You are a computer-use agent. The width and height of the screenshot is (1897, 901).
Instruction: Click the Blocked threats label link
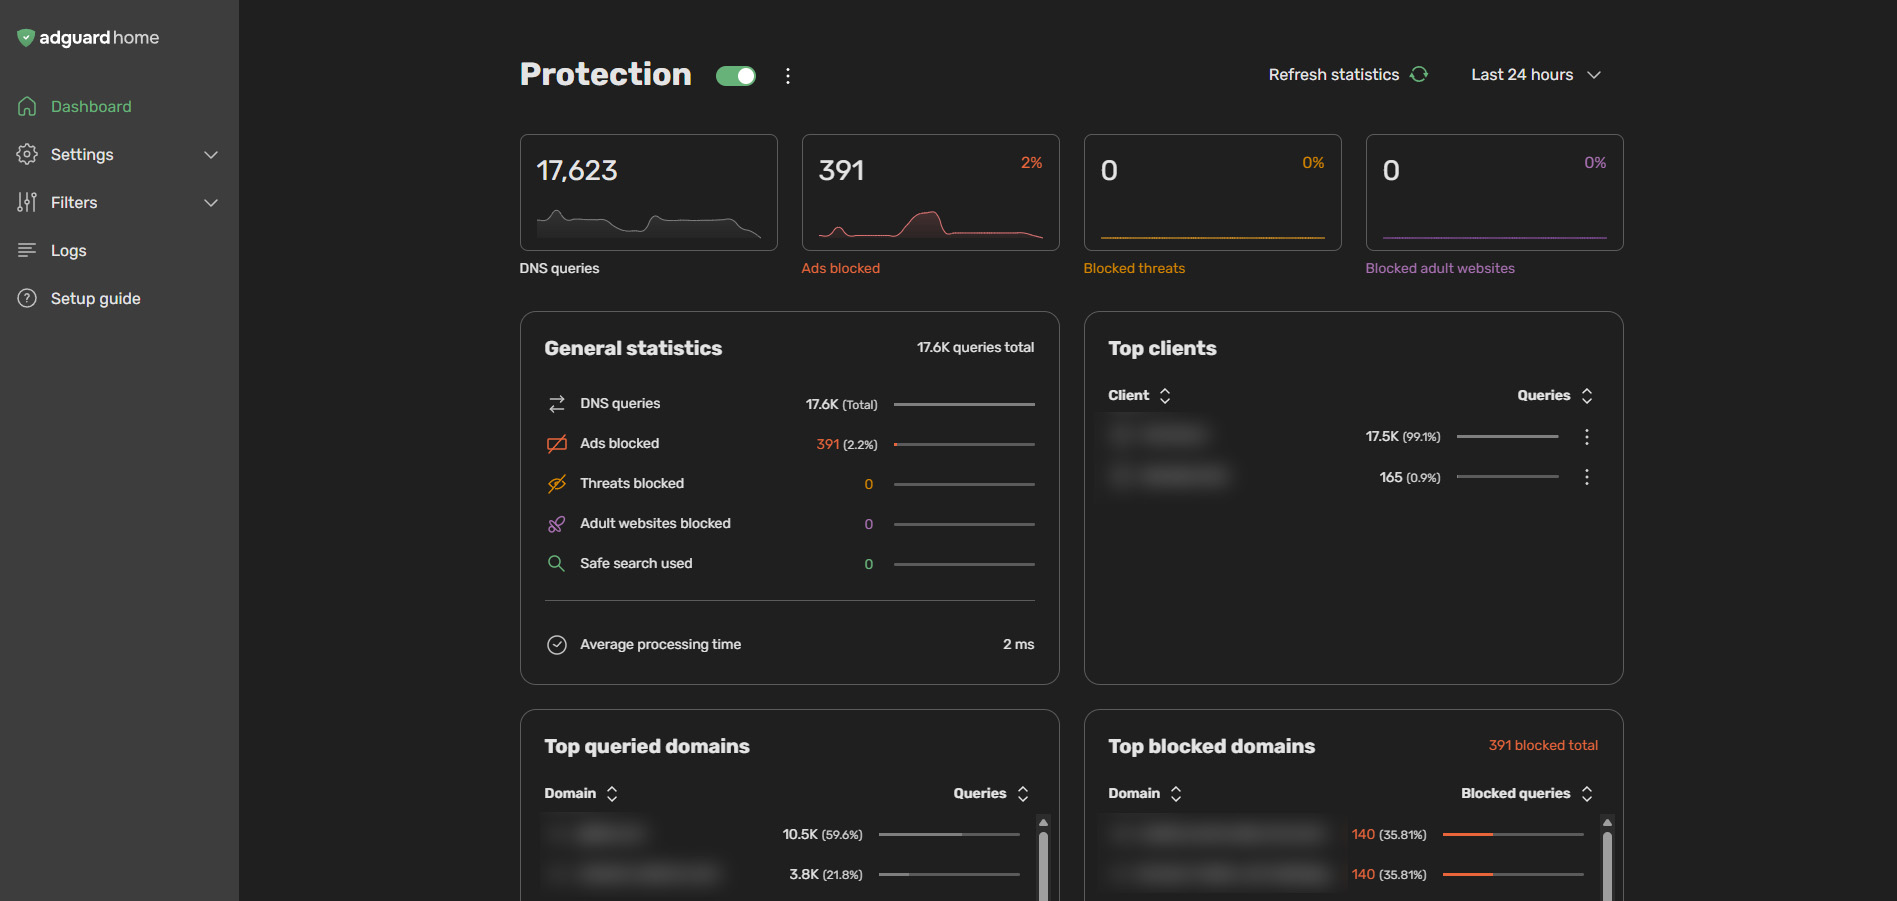pyautogui.click(x=1134, y=268)
